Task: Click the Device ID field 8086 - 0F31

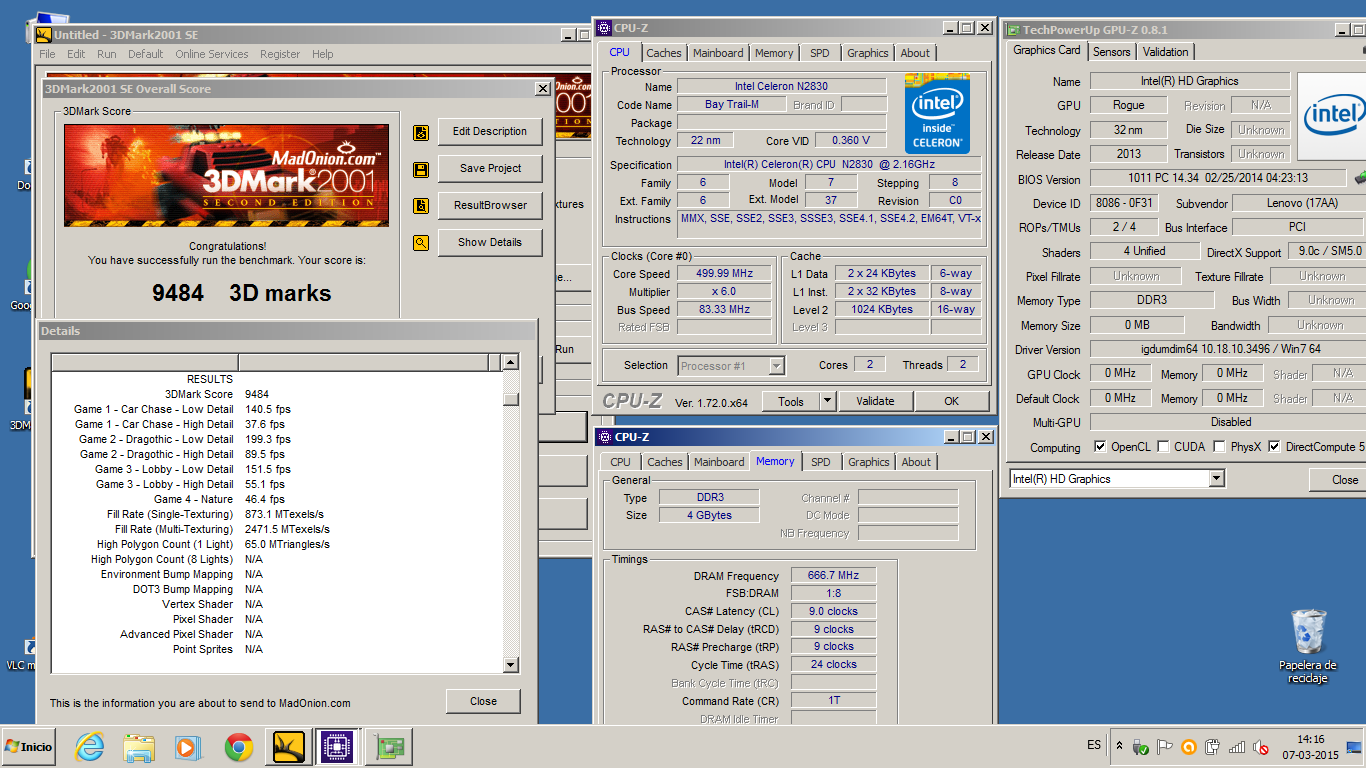Action: 1124,203
